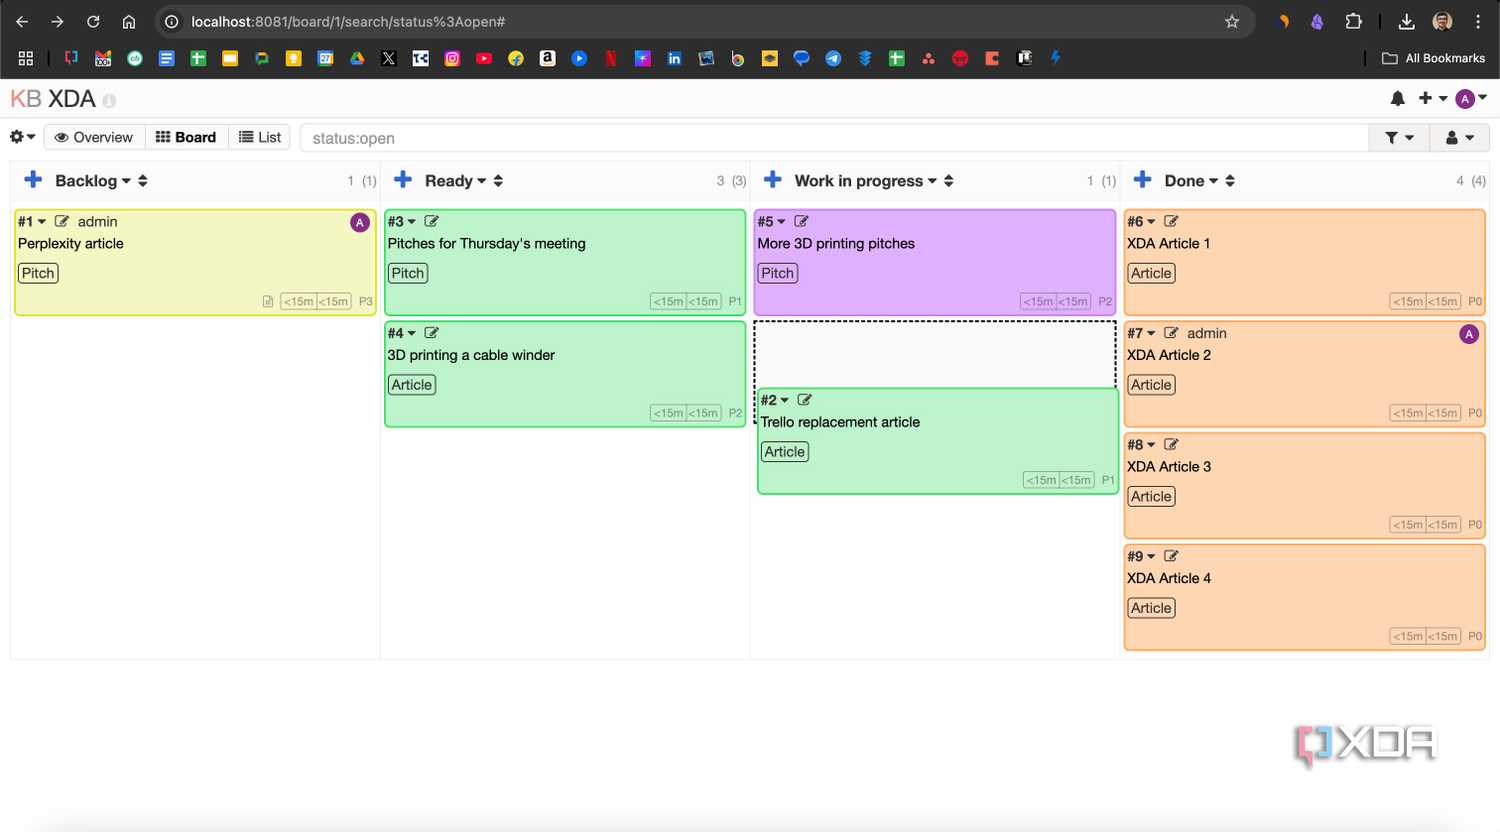Open the notifications bell
Image resolution: width=1500 pixels, height=832 pixels.
(x=1398, y=98)
